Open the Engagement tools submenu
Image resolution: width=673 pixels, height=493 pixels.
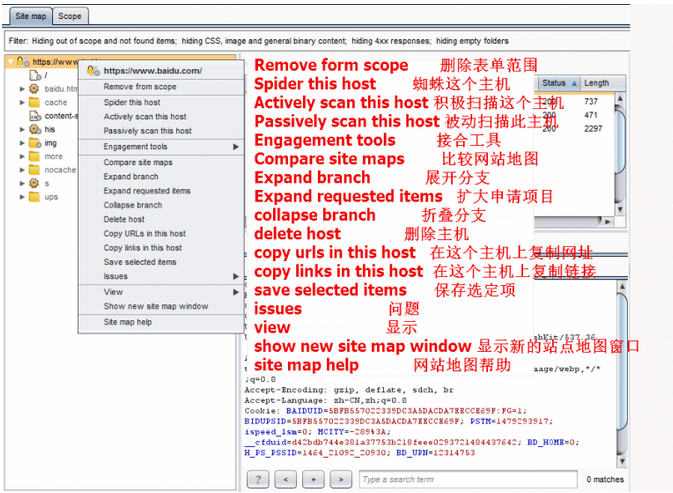(x=161, y=147)
